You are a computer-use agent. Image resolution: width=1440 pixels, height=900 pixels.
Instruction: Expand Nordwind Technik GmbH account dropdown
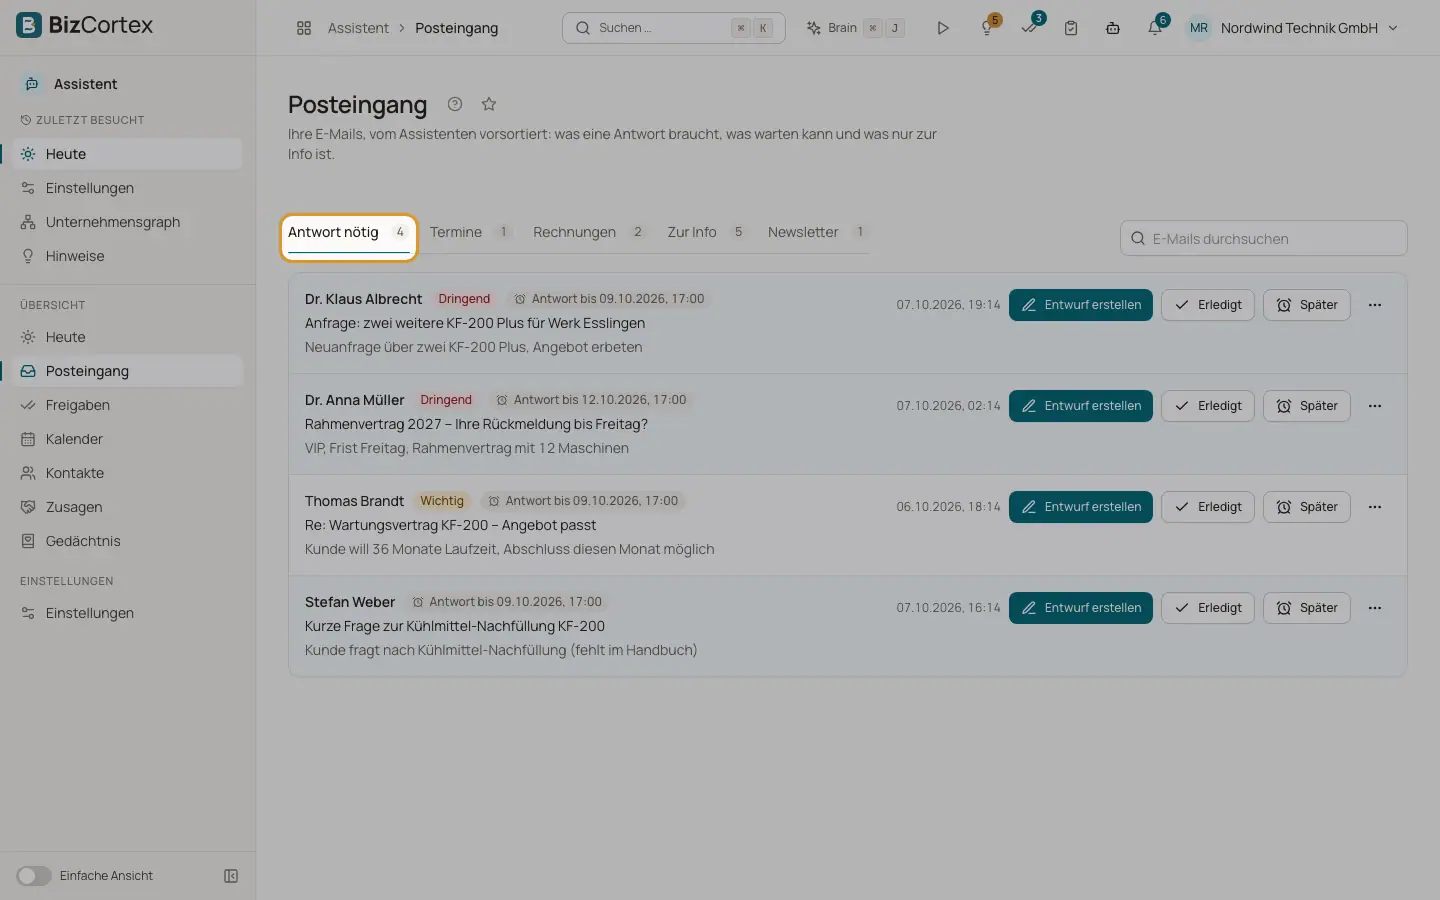(1393, 28)
